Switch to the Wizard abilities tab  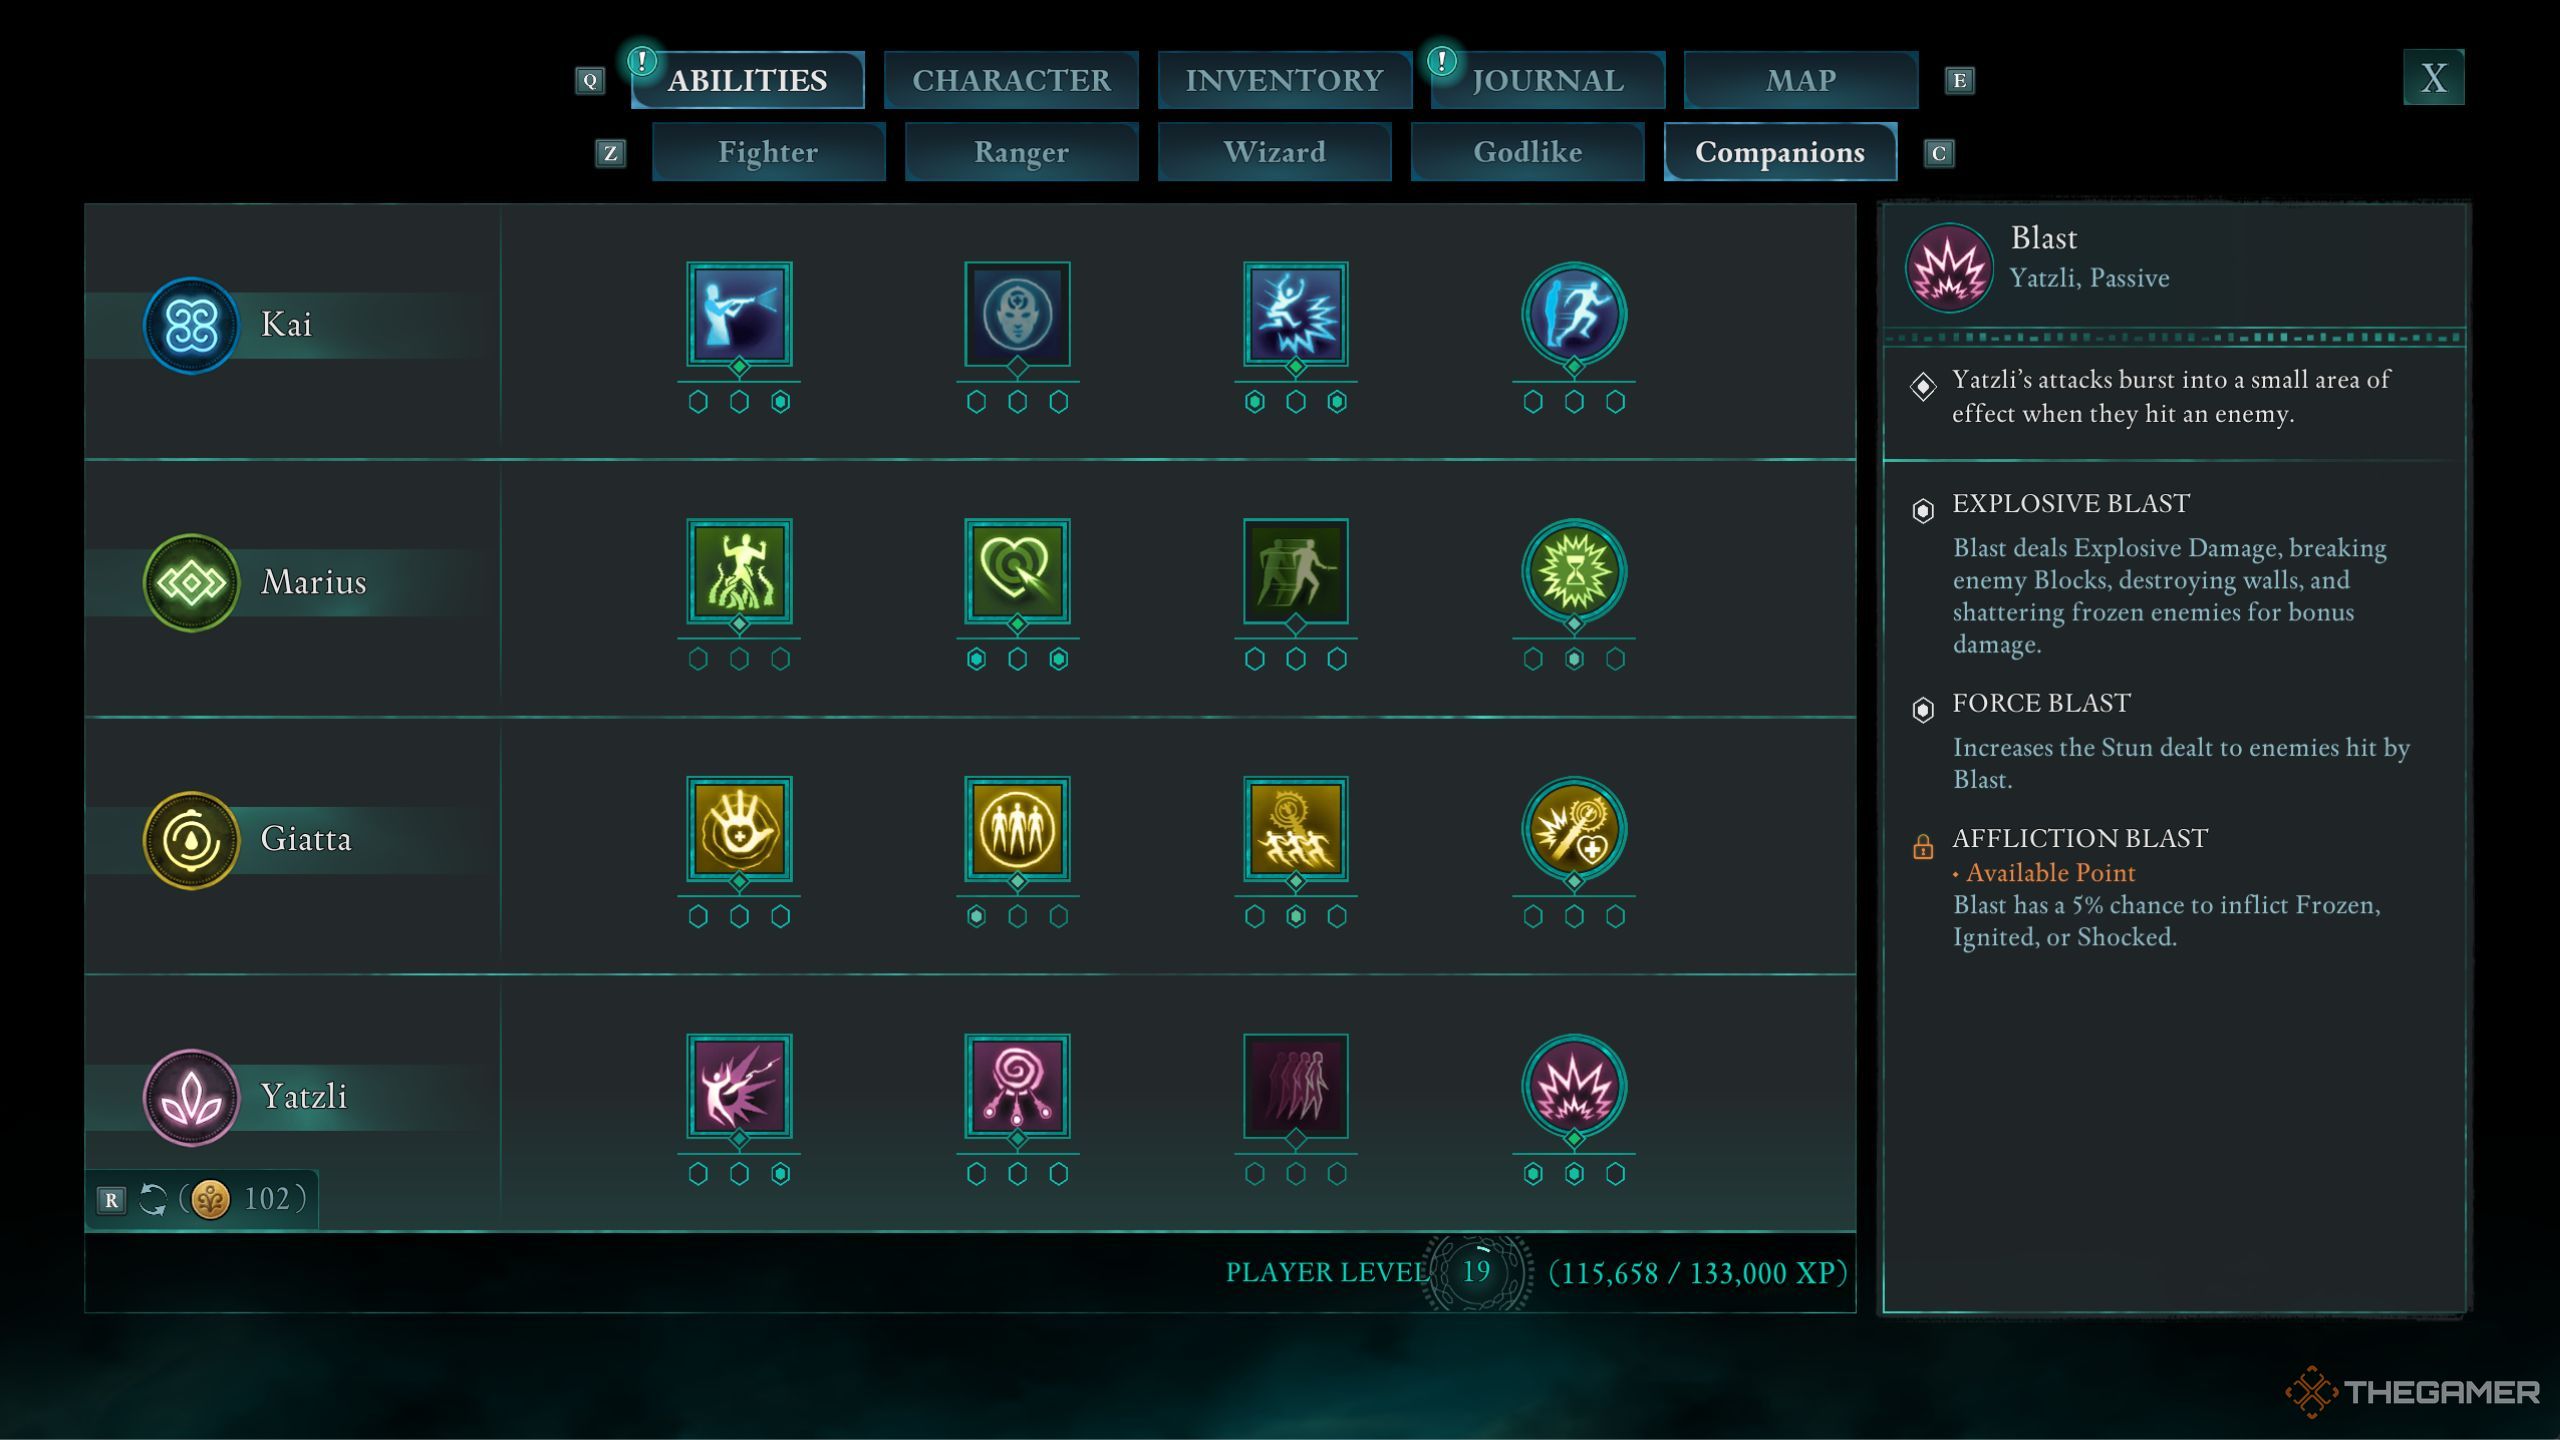tap(1273, 151)
